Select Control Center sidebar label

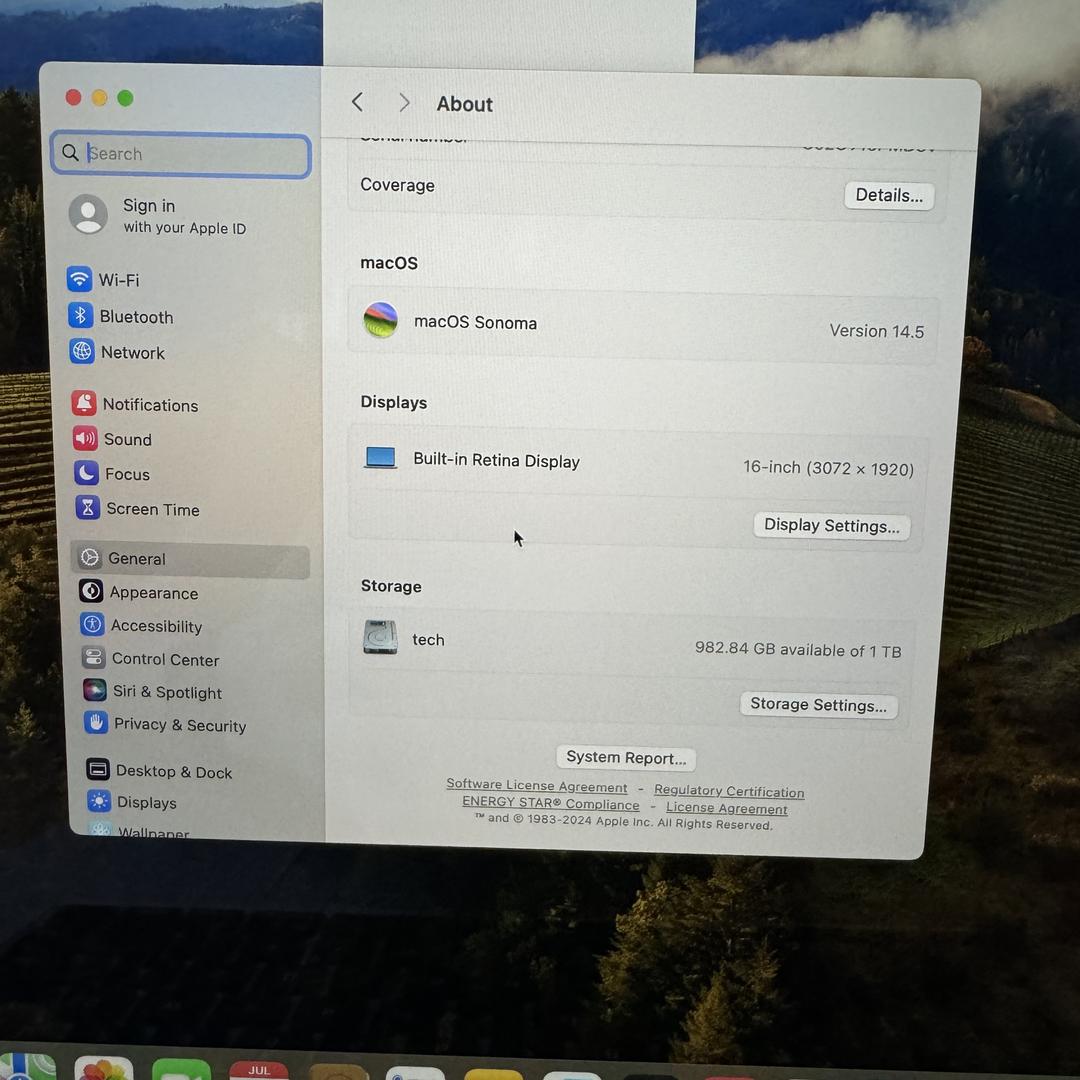tap(165, 659)
